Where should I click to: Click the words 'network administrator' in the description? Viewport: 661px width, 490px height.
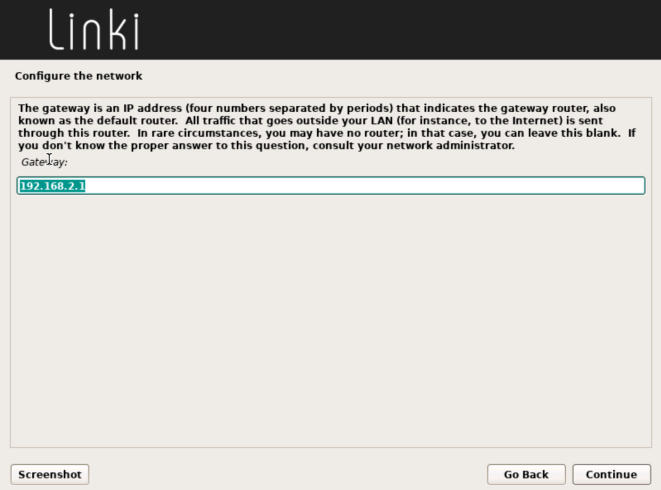450,145
